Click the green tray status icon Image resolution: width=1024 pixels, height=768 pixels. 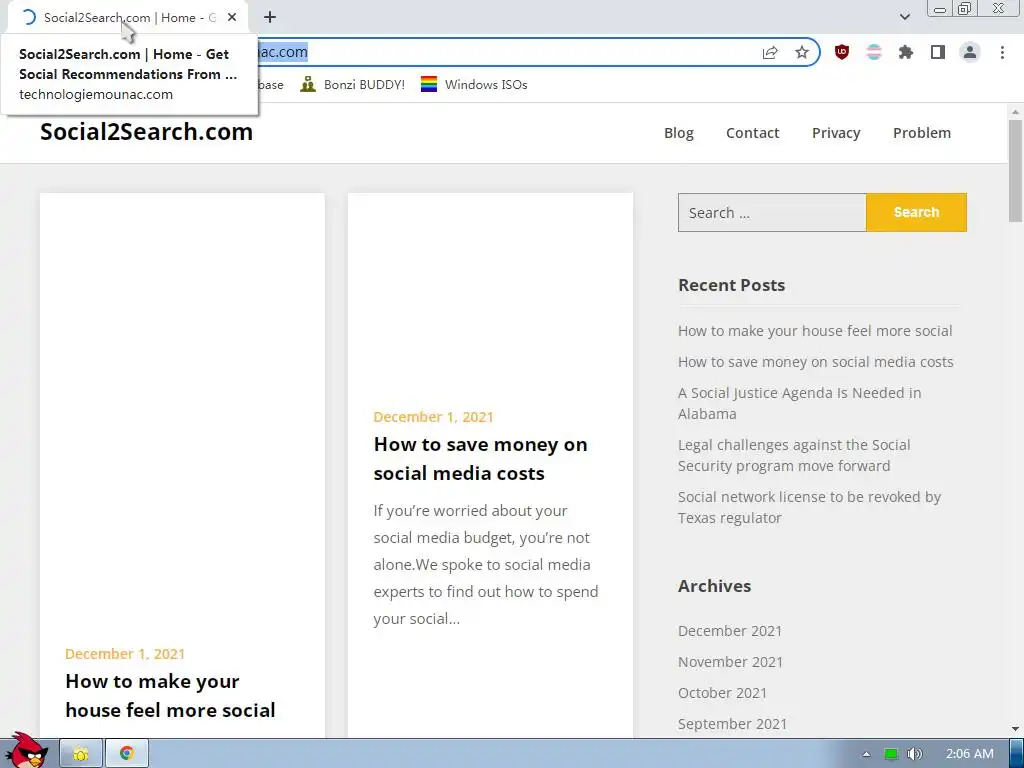click(891, 754)
